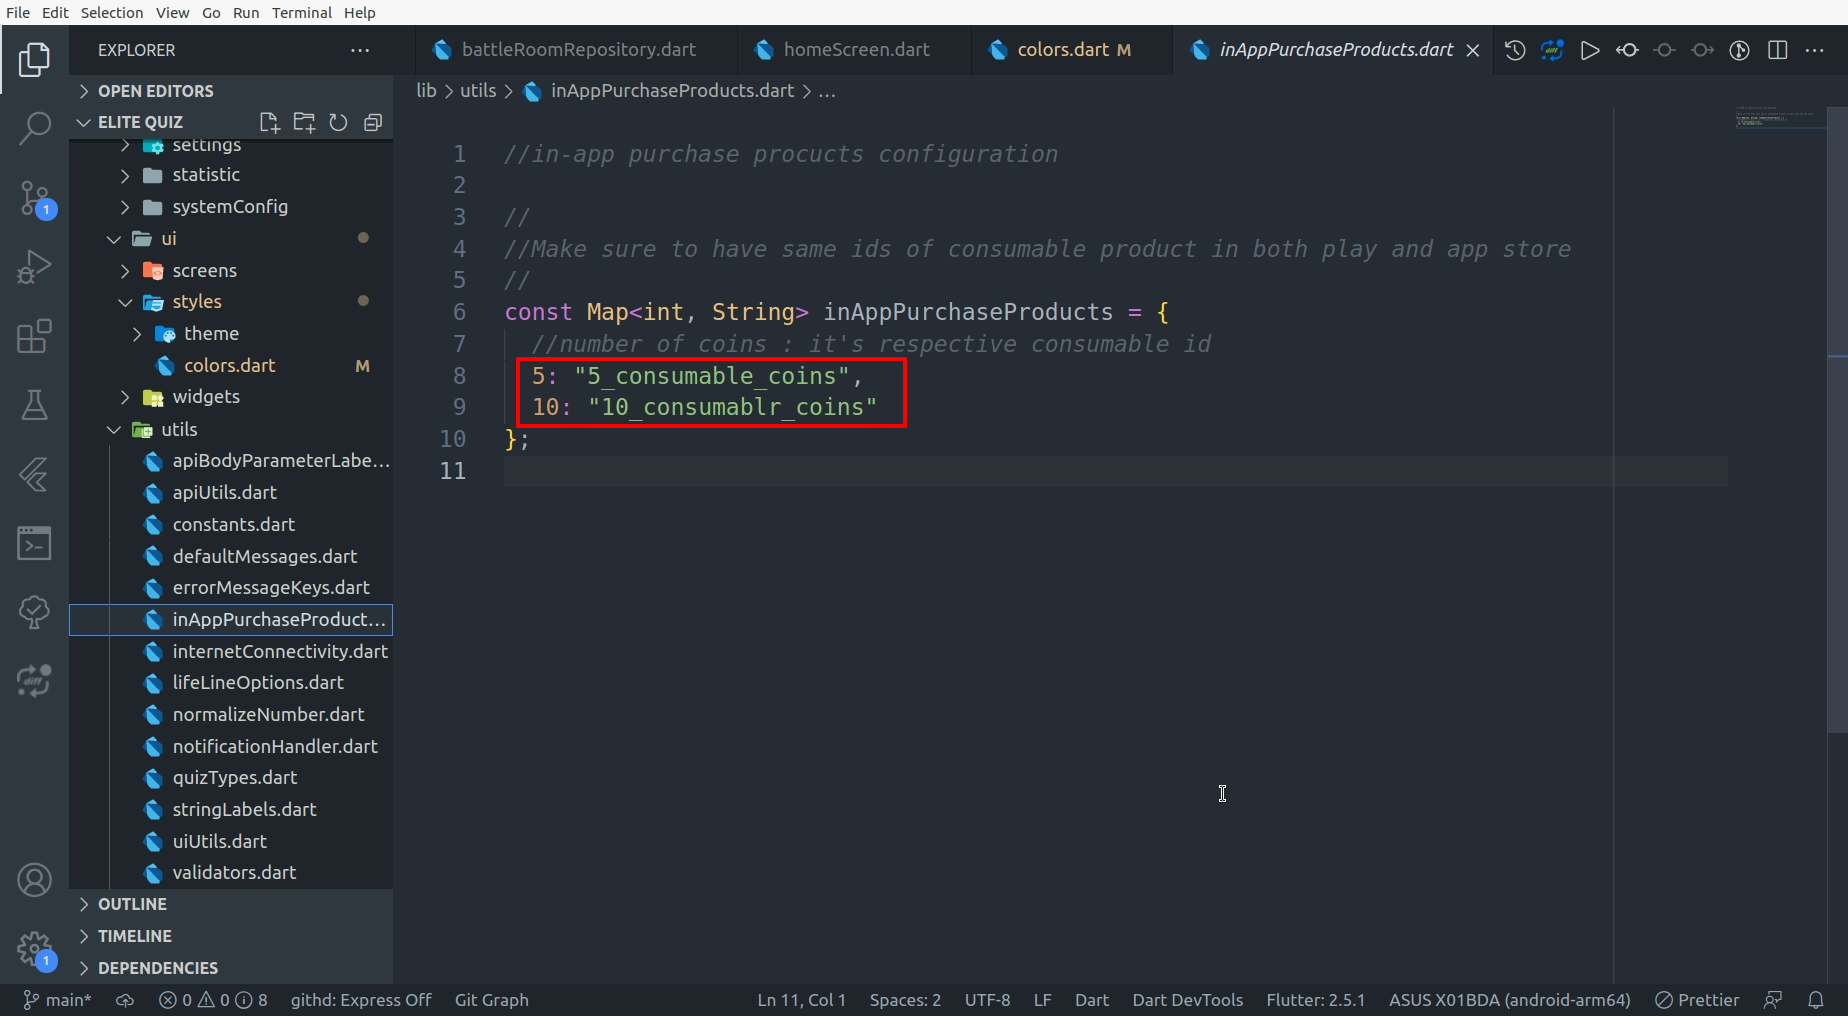
Task: Toggle Prettier formatter in status bar
Action: click(x=1697, y=1000)
